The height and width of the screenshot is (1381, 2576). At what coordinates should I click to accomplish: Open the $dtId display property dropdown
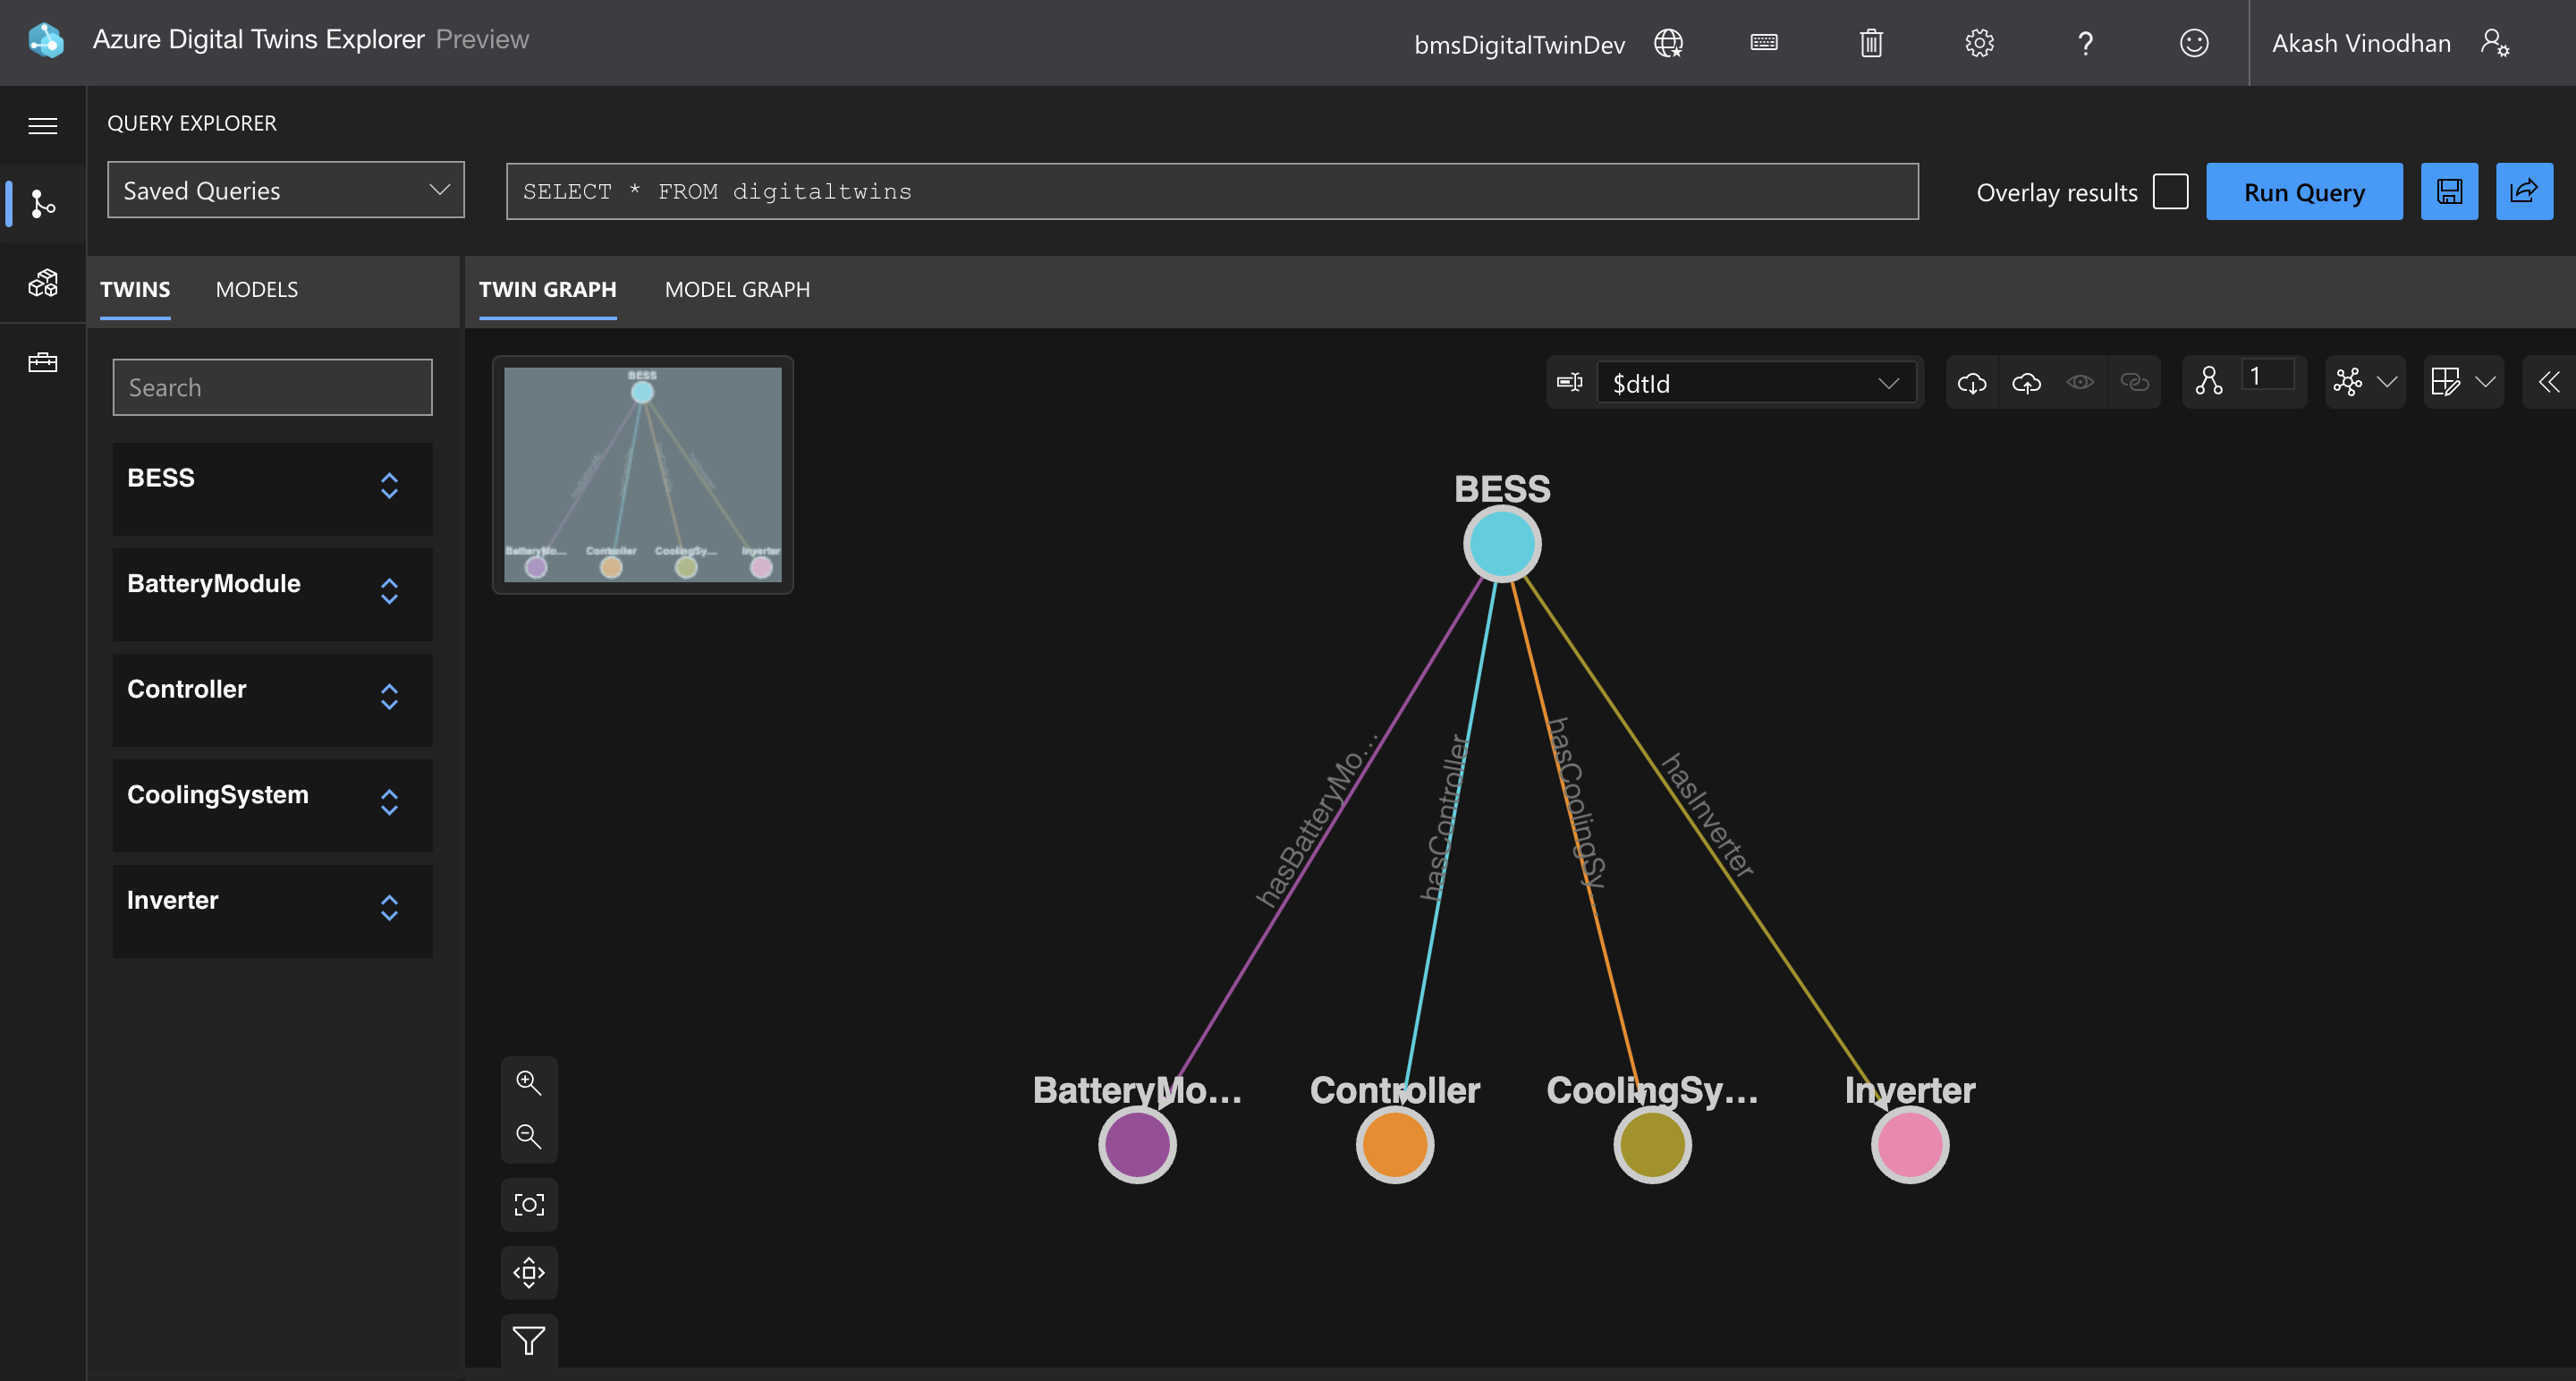coord(1757,383)
